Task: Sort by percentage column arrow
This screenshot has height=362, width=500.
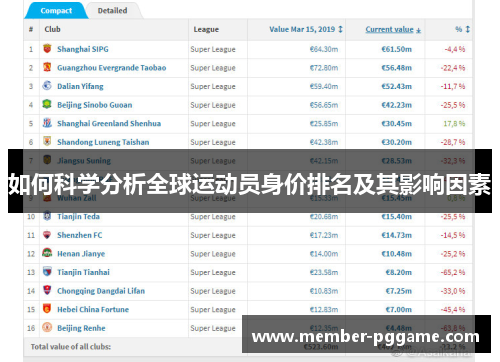Action: click(x=467, y=29)
